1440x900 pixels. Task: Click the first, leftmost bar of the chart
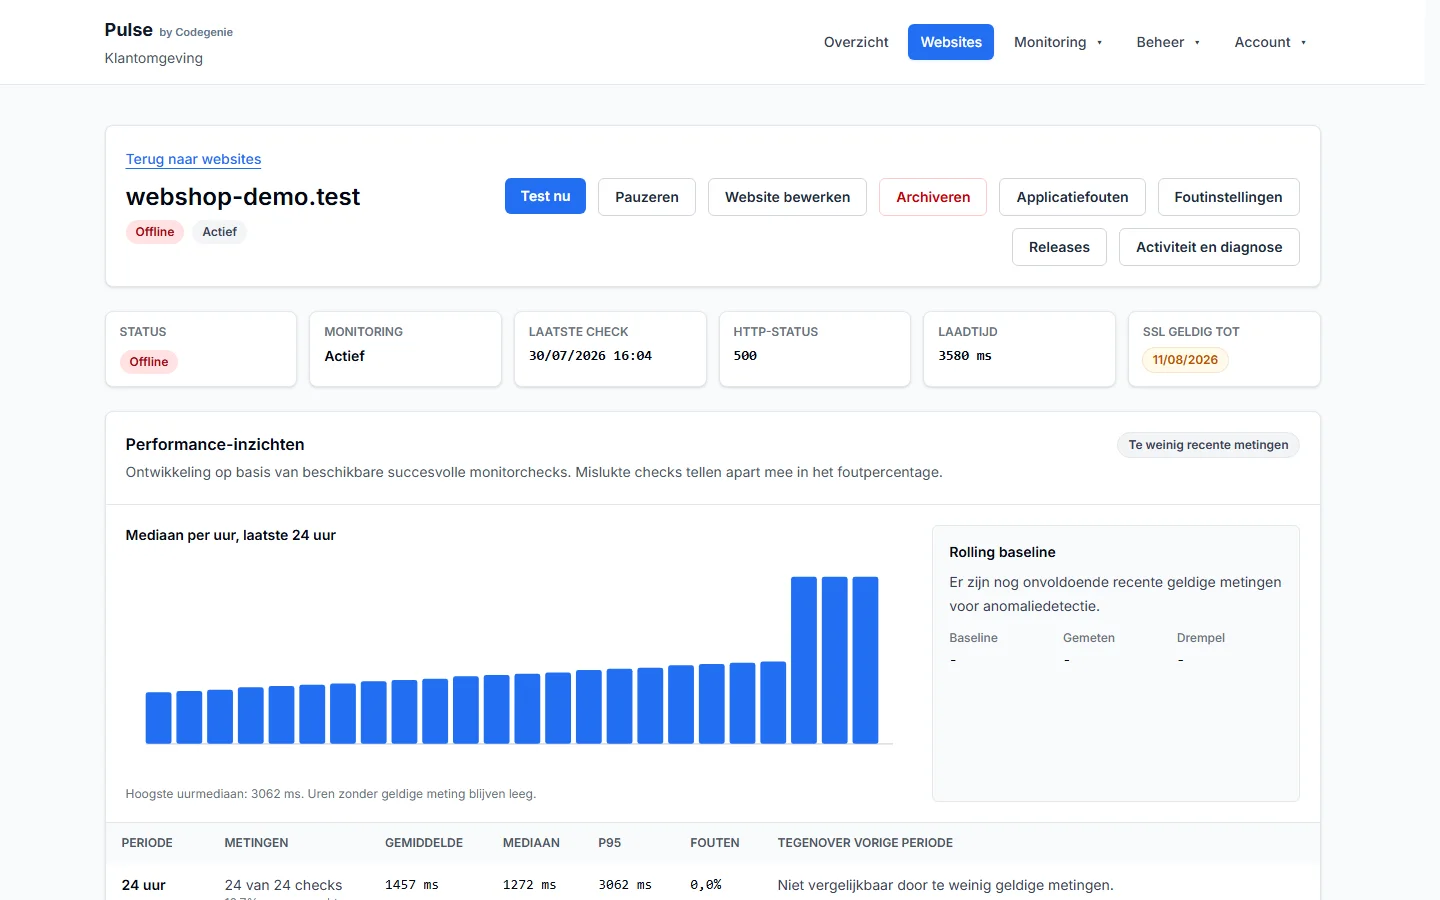pyautogui.click(x=159, y=718)
